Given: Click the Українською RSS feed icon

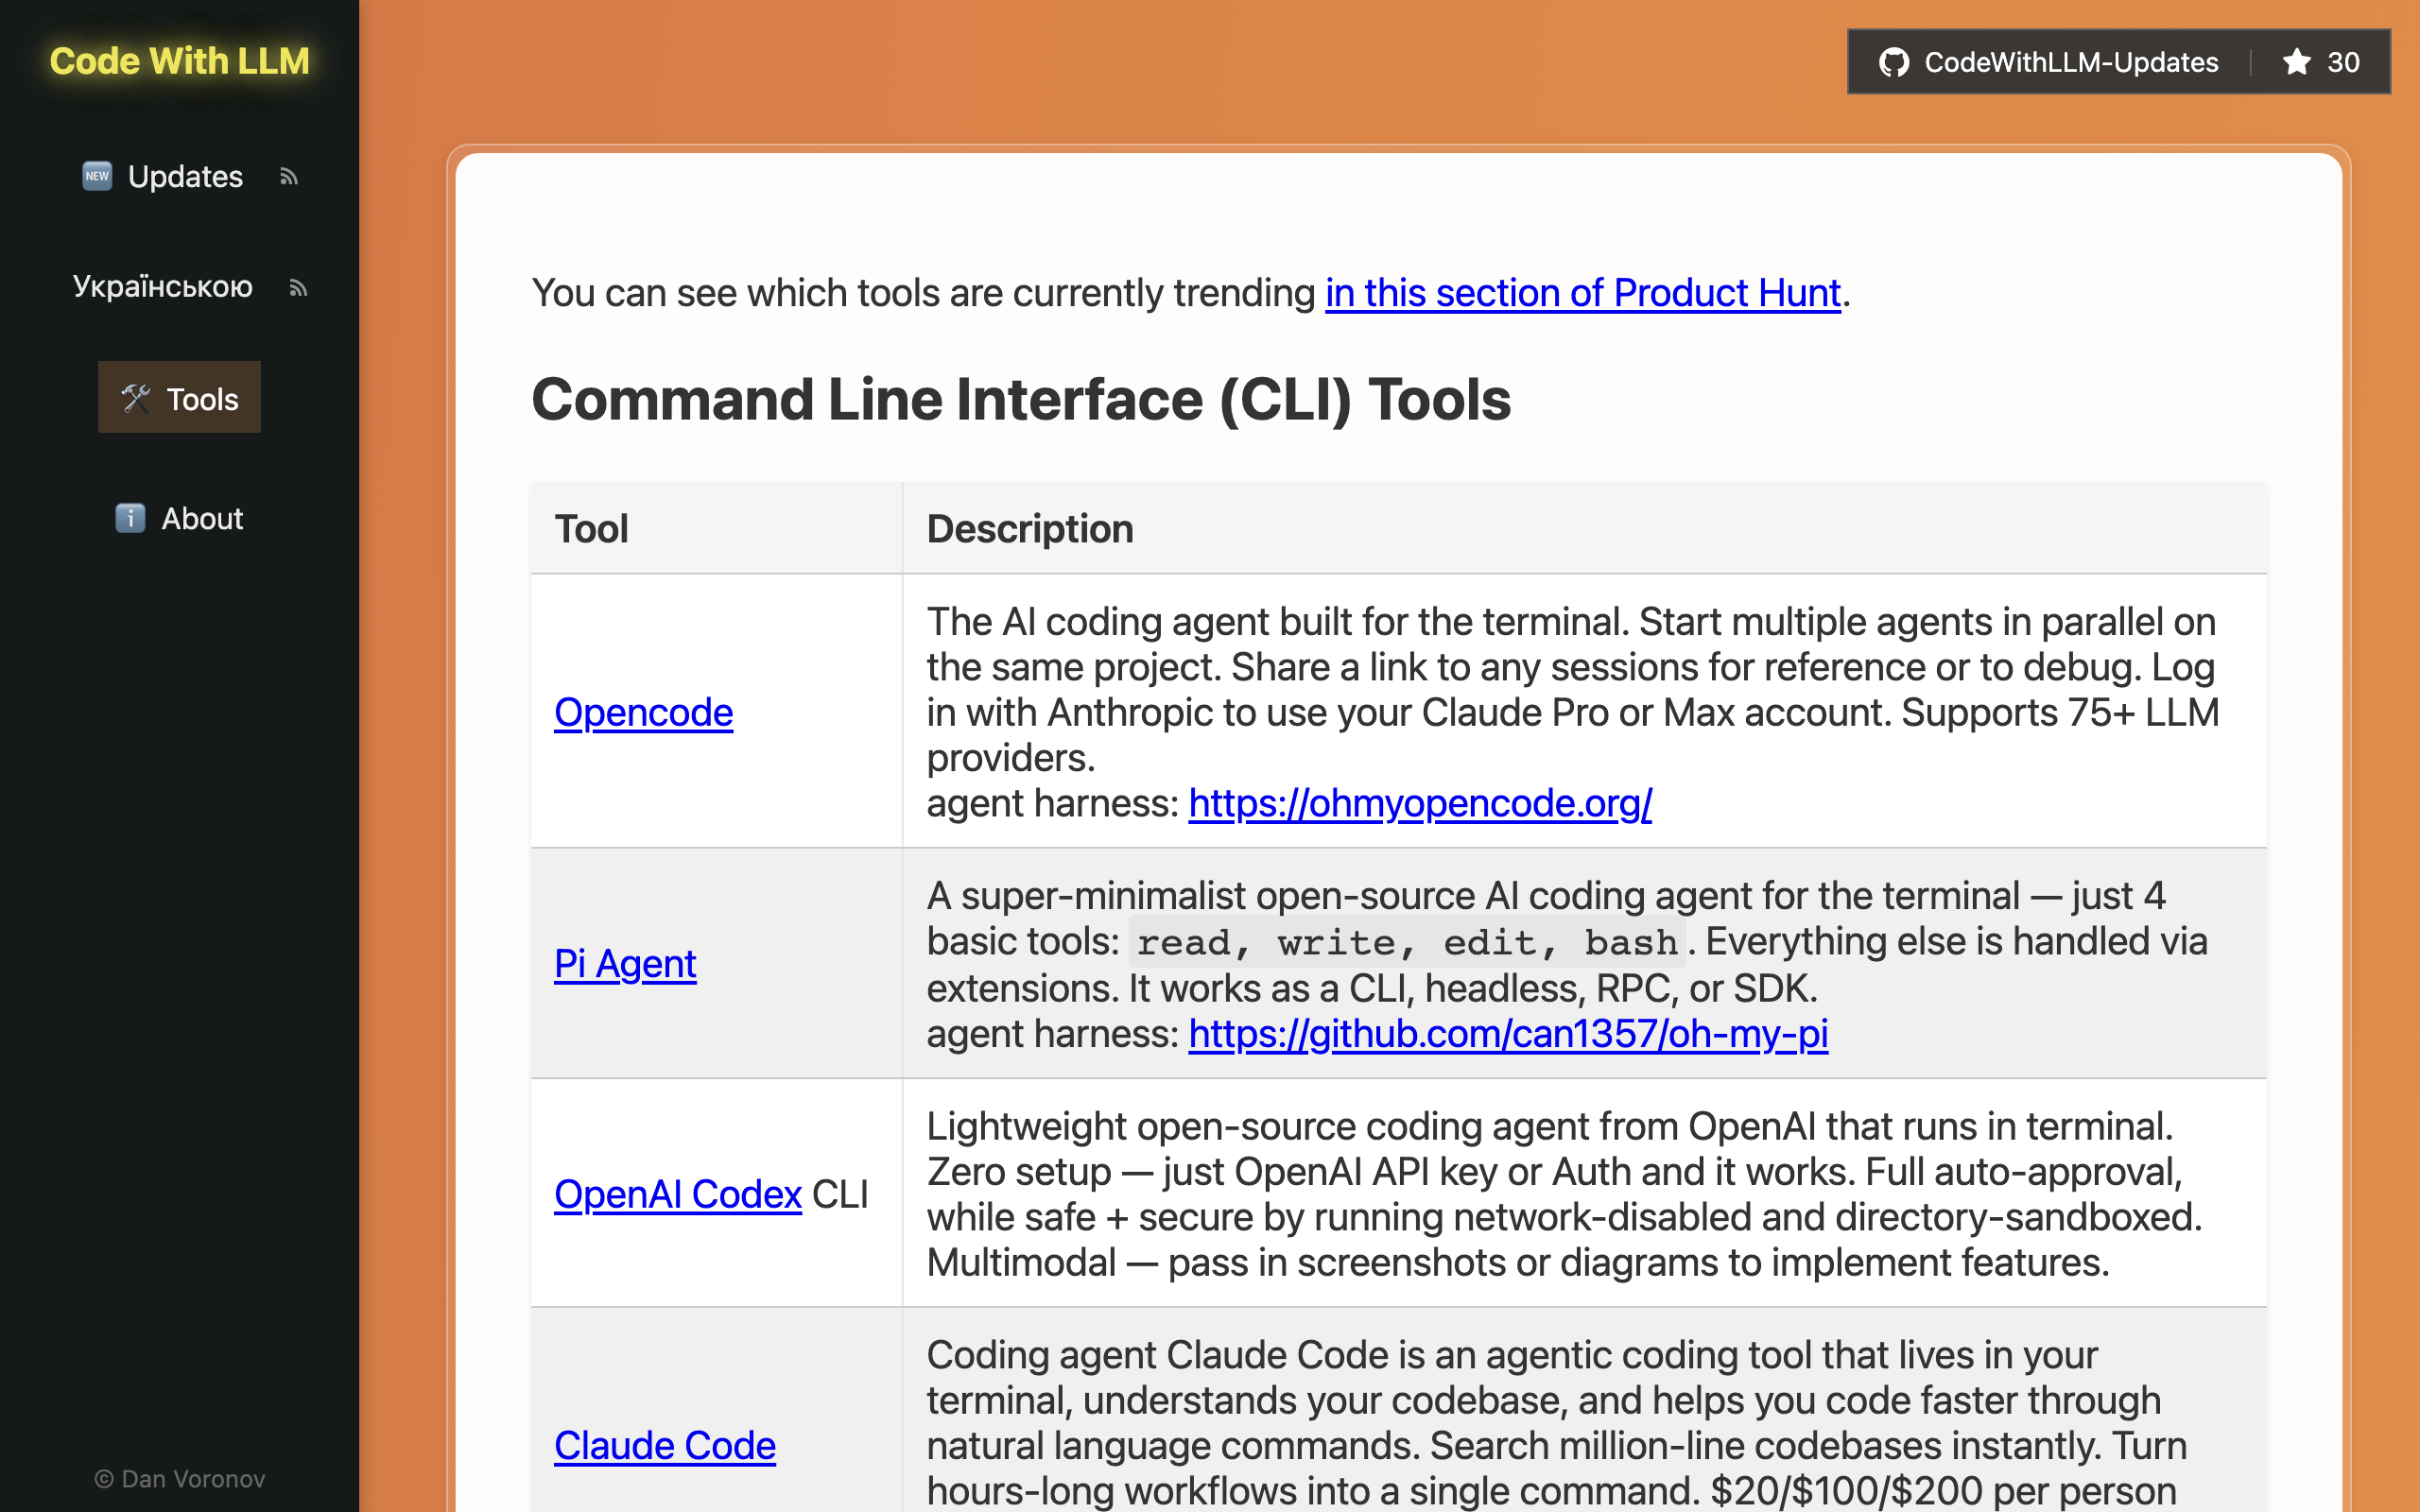Looking at the screenshot, I should [x=298, y=288].
